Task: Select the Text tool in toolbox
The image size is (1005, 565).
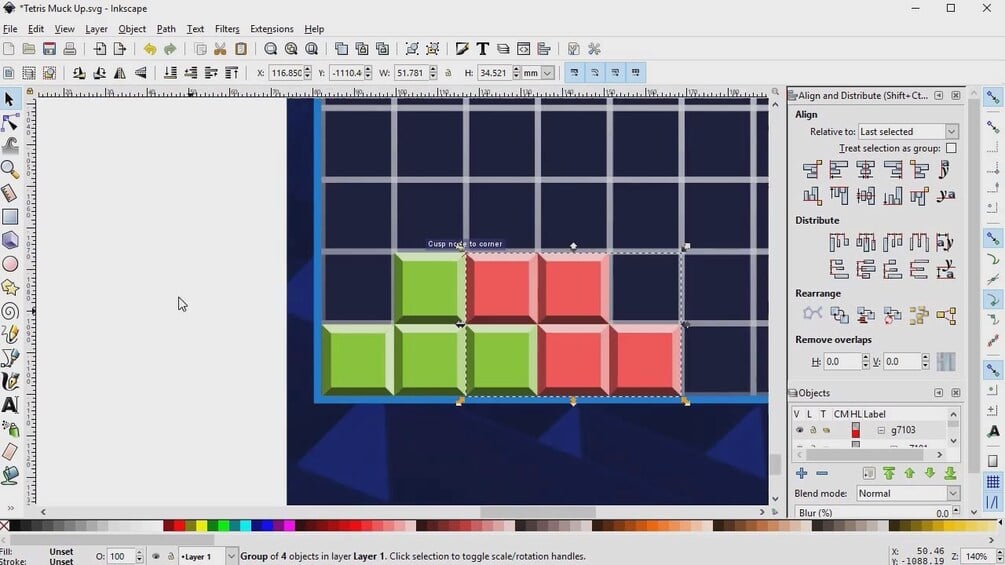Action: pos(10,404)
